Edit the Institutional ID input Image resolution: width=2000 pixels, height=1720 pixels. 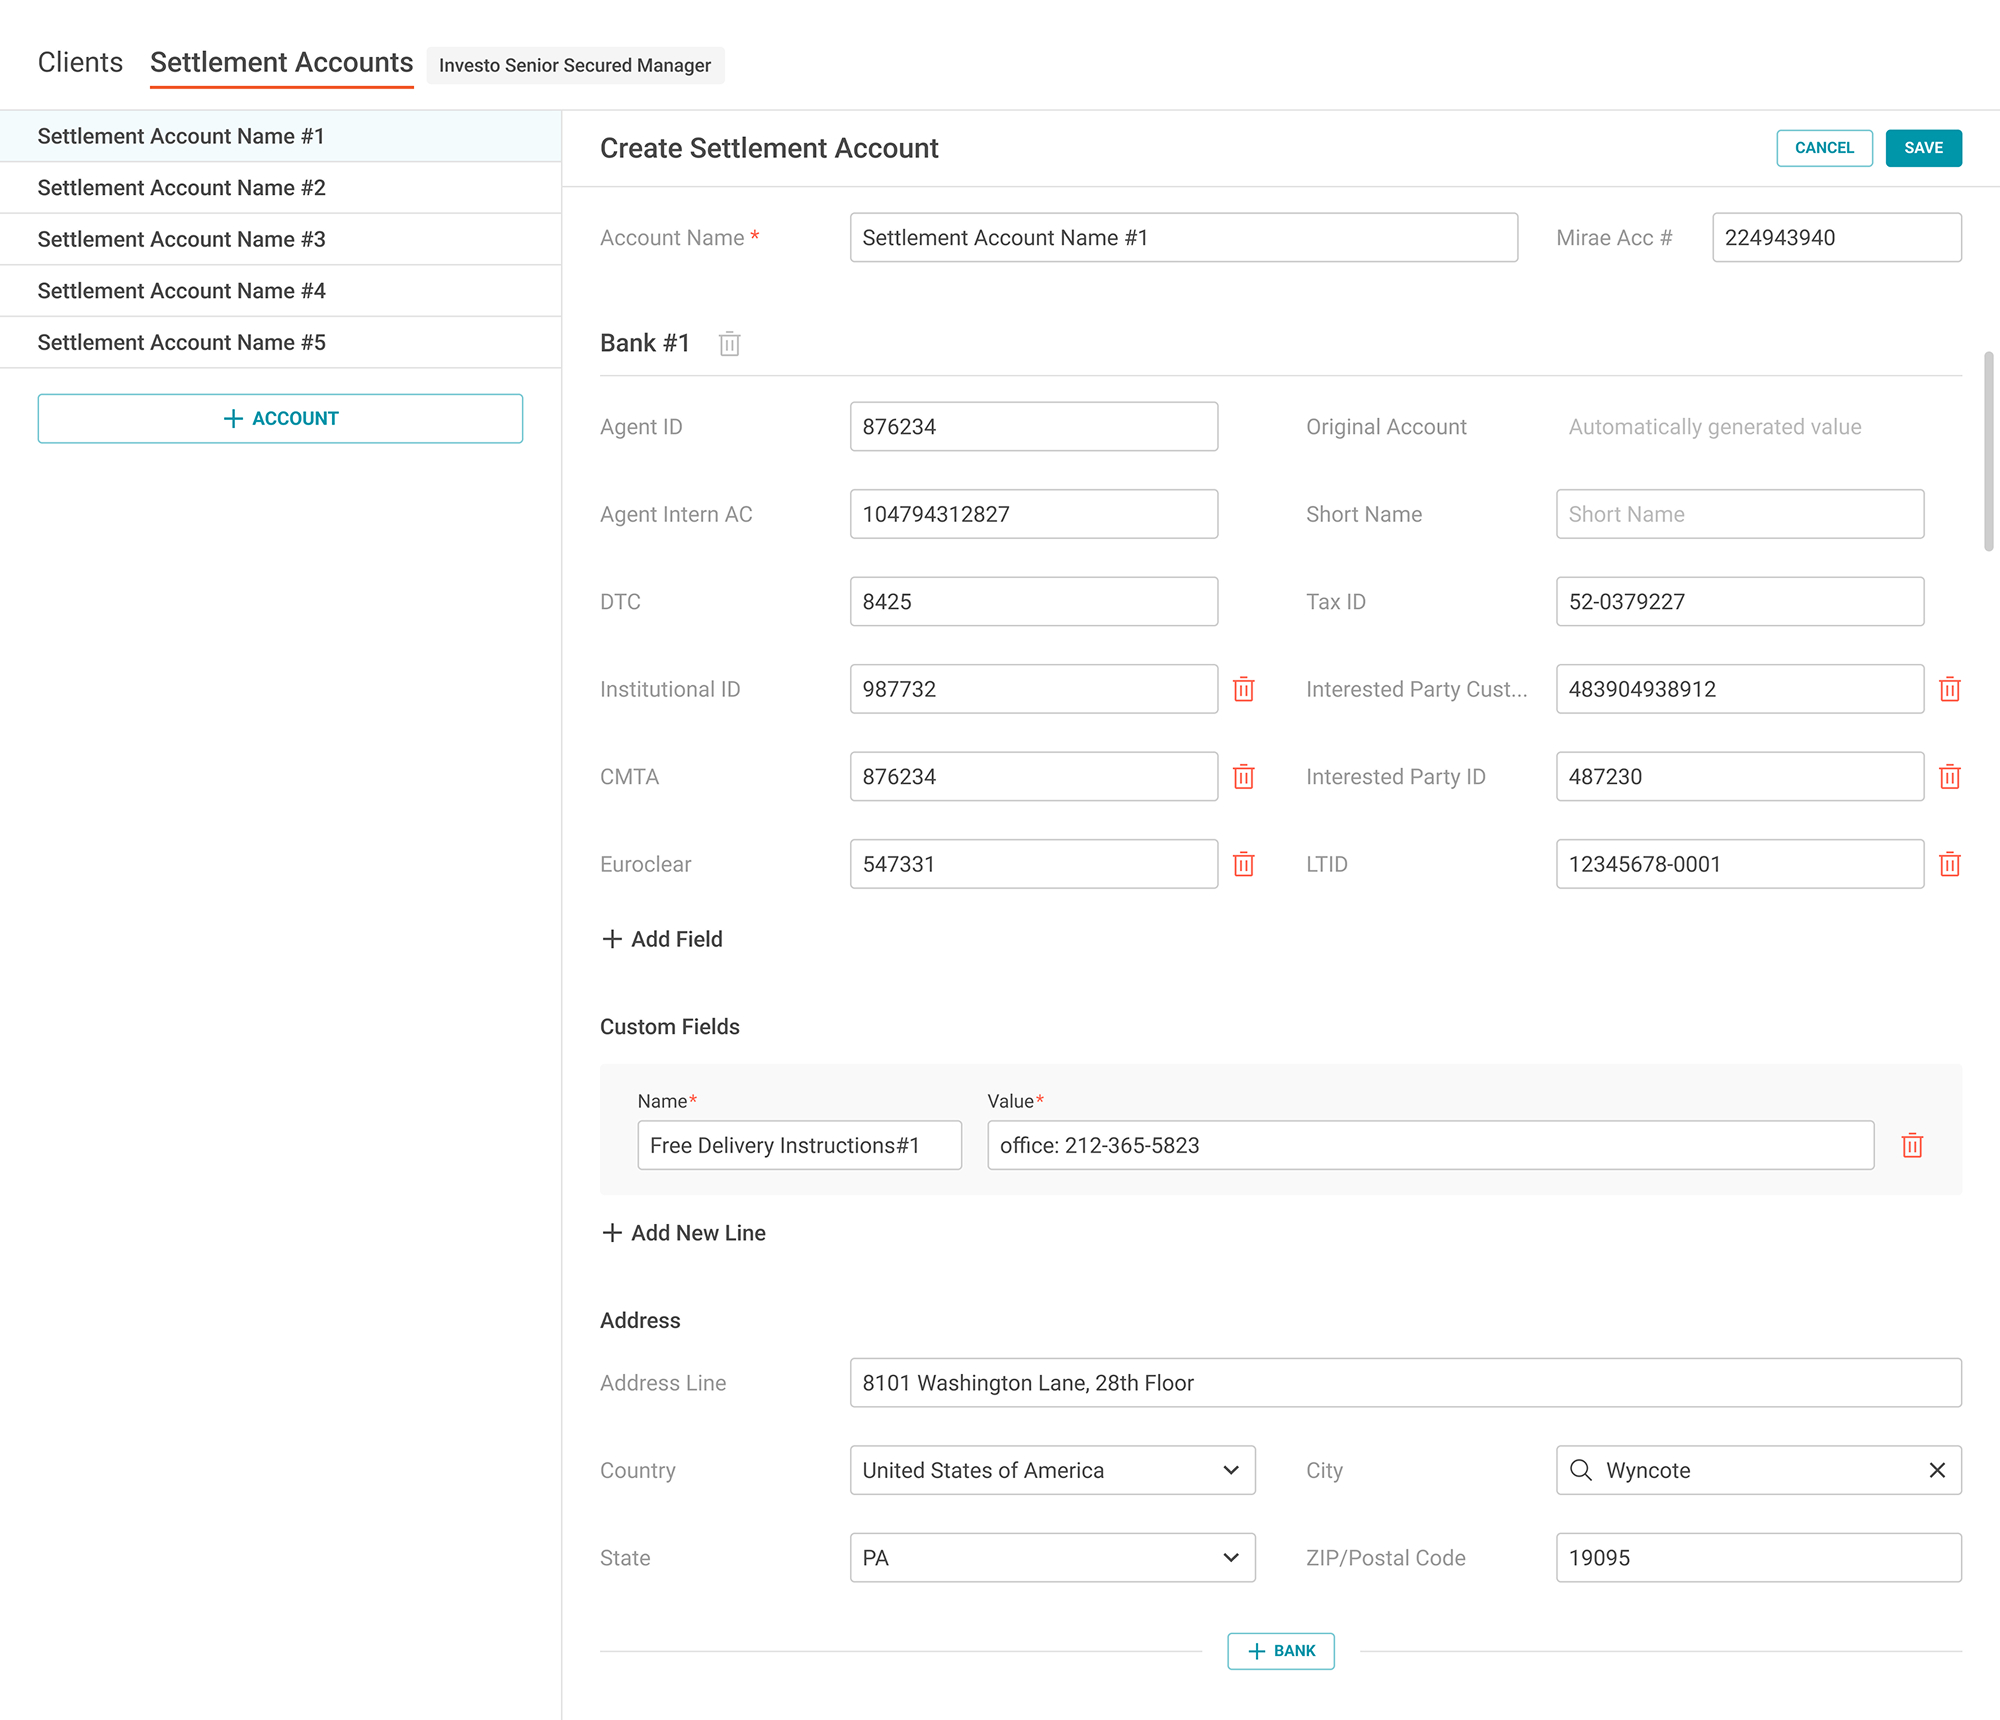(x=1034, y=689)
